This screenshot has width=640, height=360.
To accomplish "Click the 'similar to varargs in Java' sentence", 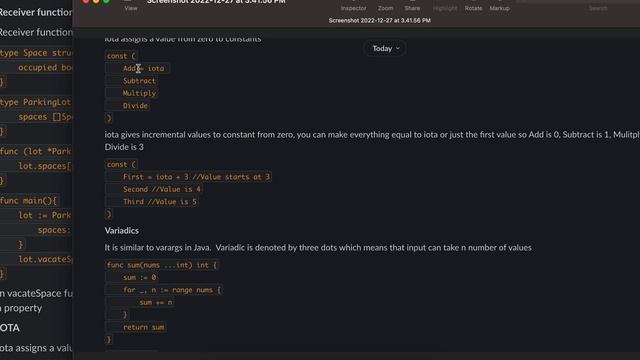I will [x=318, y=248].
